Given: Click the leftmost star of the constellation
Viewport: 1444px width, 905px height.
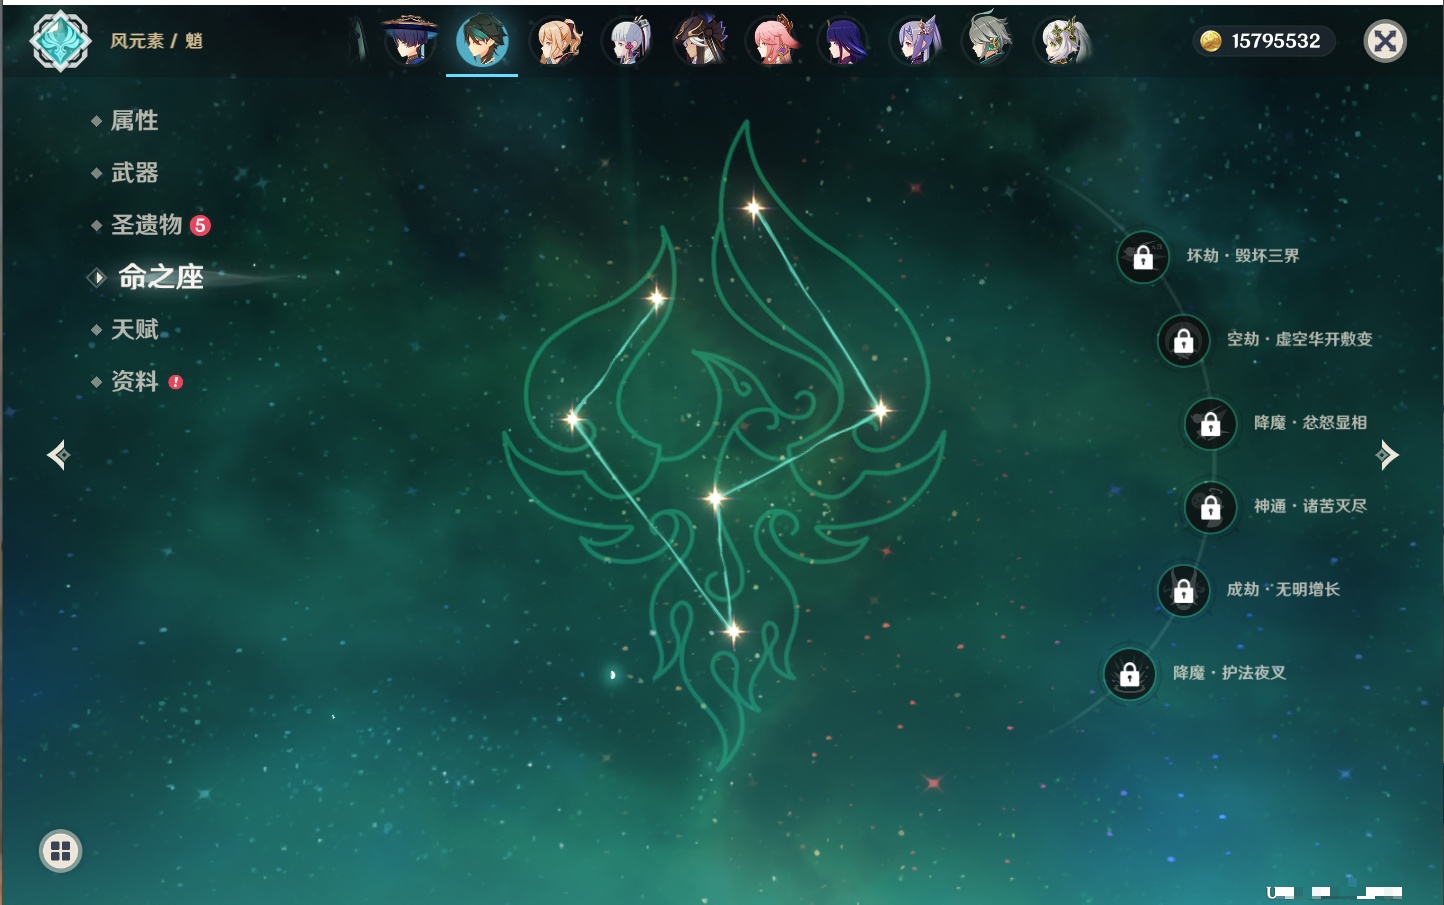Looking at the screenshot, I should [x=573, y=419].
